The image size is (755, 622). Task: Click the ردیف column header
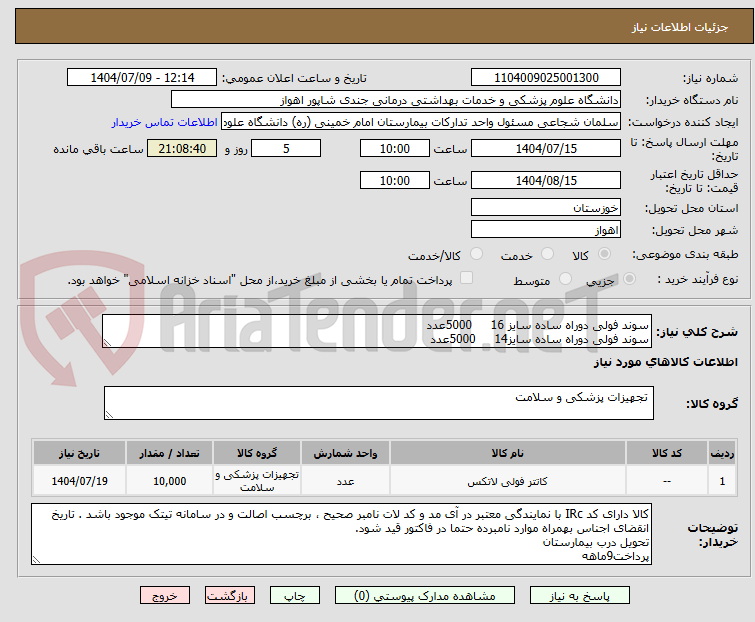(722, 453)
